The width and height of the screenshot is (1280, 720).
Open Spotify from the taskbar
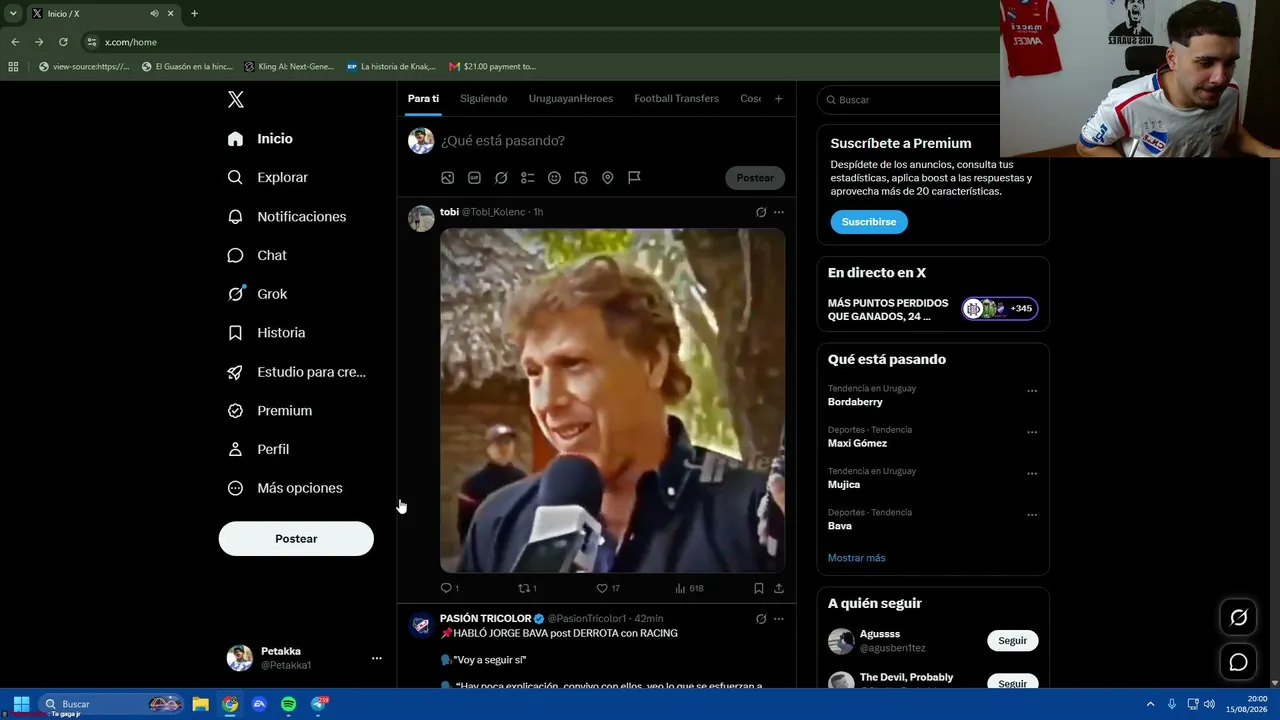[x=288, y=704]
